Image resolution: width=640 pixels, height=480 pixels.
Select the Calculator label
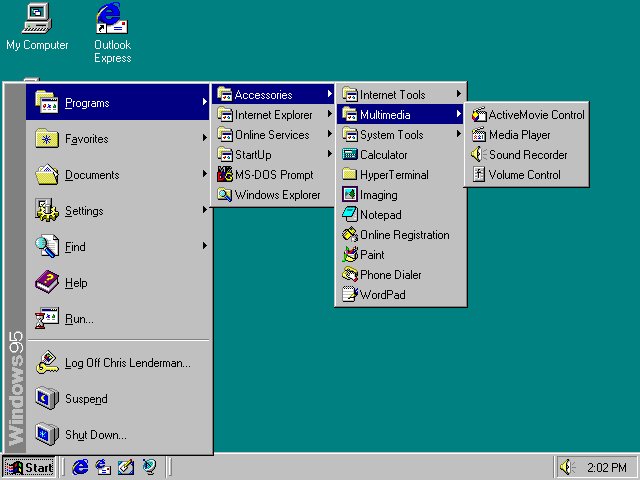tap(384, 155)
